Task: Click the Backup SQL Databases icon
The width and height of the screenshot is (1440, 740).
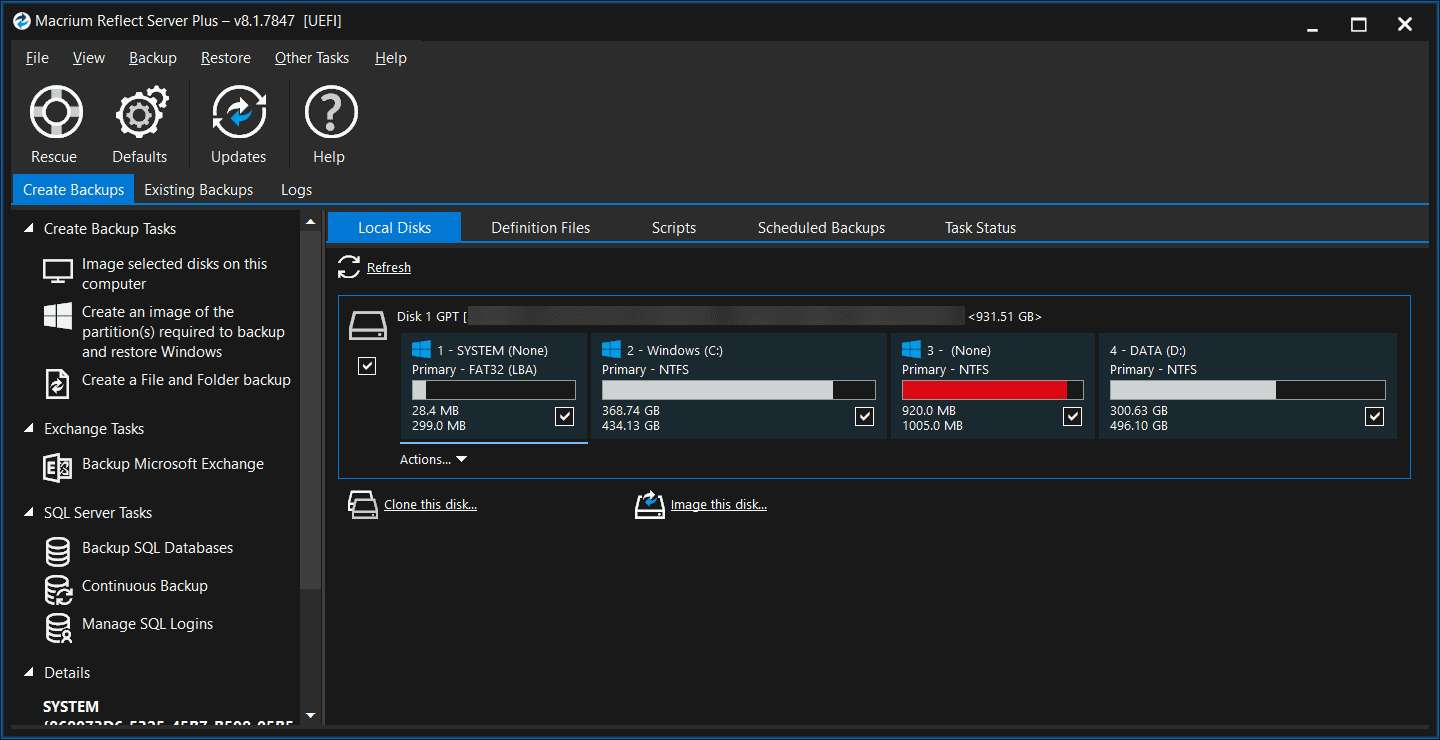Action: click(58, 550)
